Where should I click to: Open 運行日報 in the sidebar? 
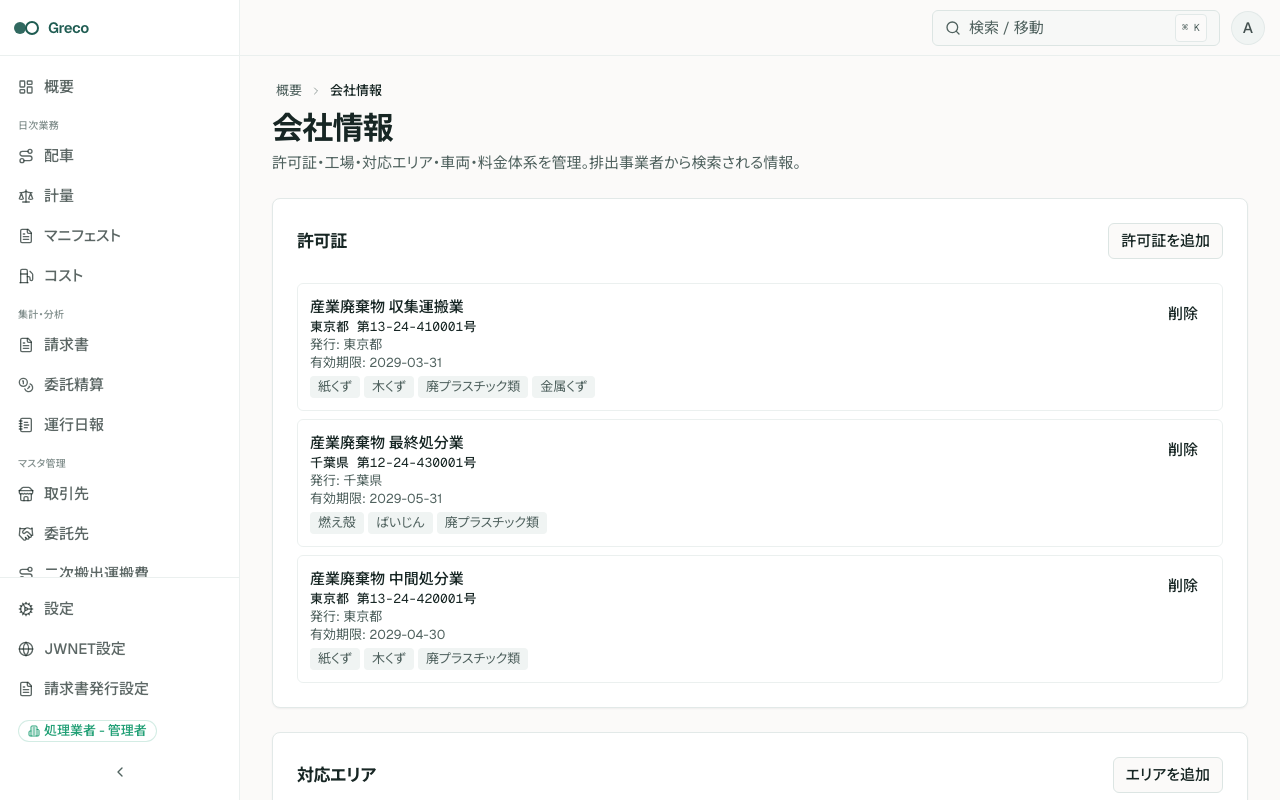click(120, 425)
